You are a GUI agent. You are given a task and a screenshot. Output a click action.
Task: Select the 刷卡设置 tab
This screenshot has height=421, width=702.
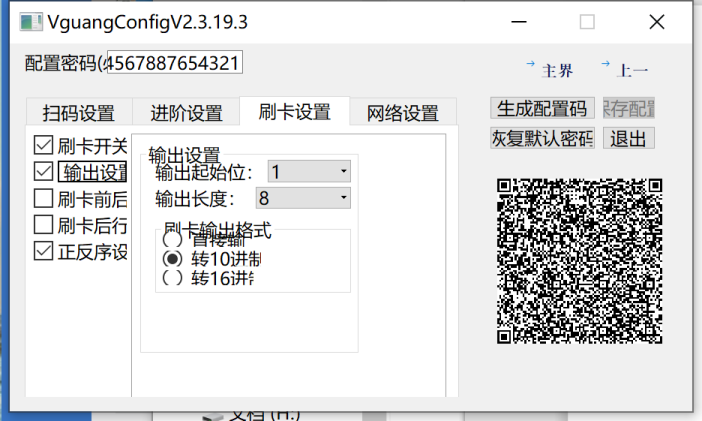[295, 111]
